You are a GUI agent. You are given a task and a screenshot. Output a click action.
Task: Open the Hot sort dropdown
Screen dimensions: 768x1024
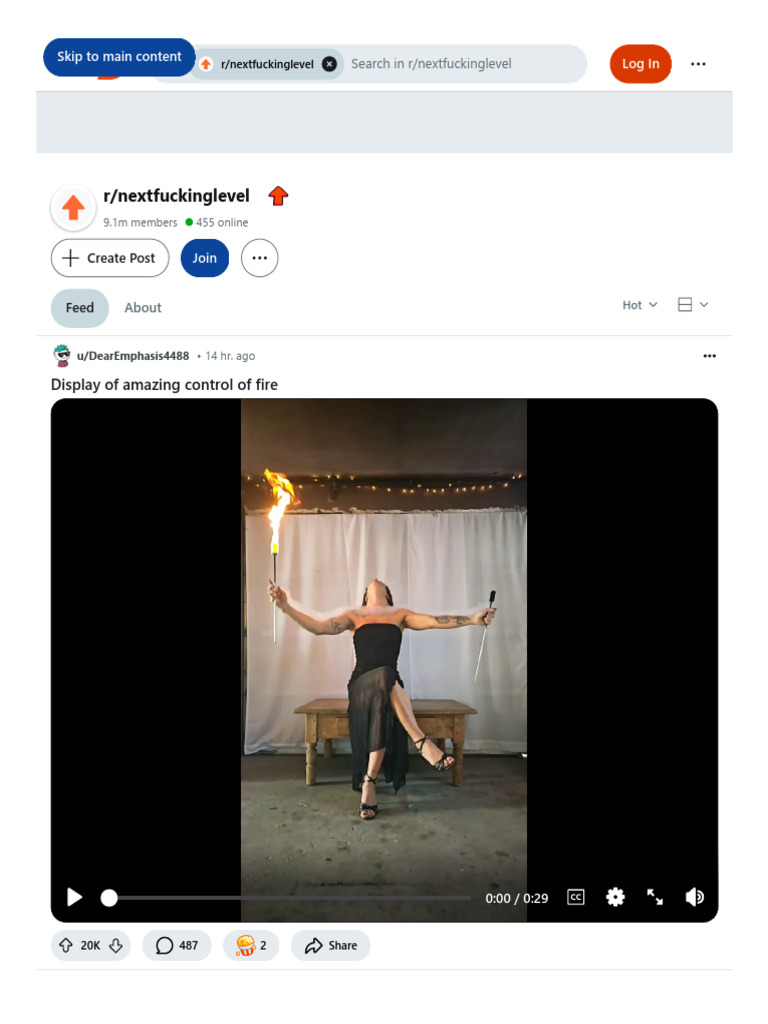point(640,305)
